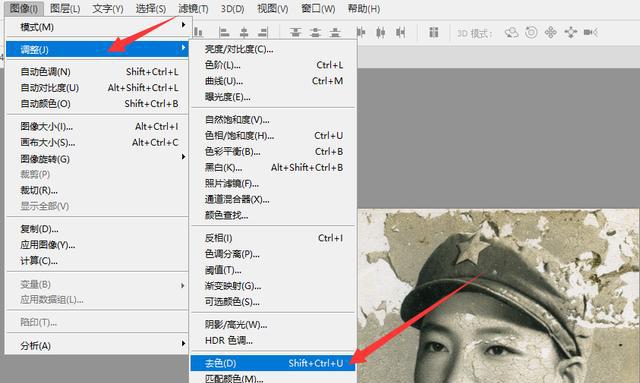Expand the 模式(M) submenu arrow
Image resolution: width=640 pixels, height=383 pixels.
point(183,25)
